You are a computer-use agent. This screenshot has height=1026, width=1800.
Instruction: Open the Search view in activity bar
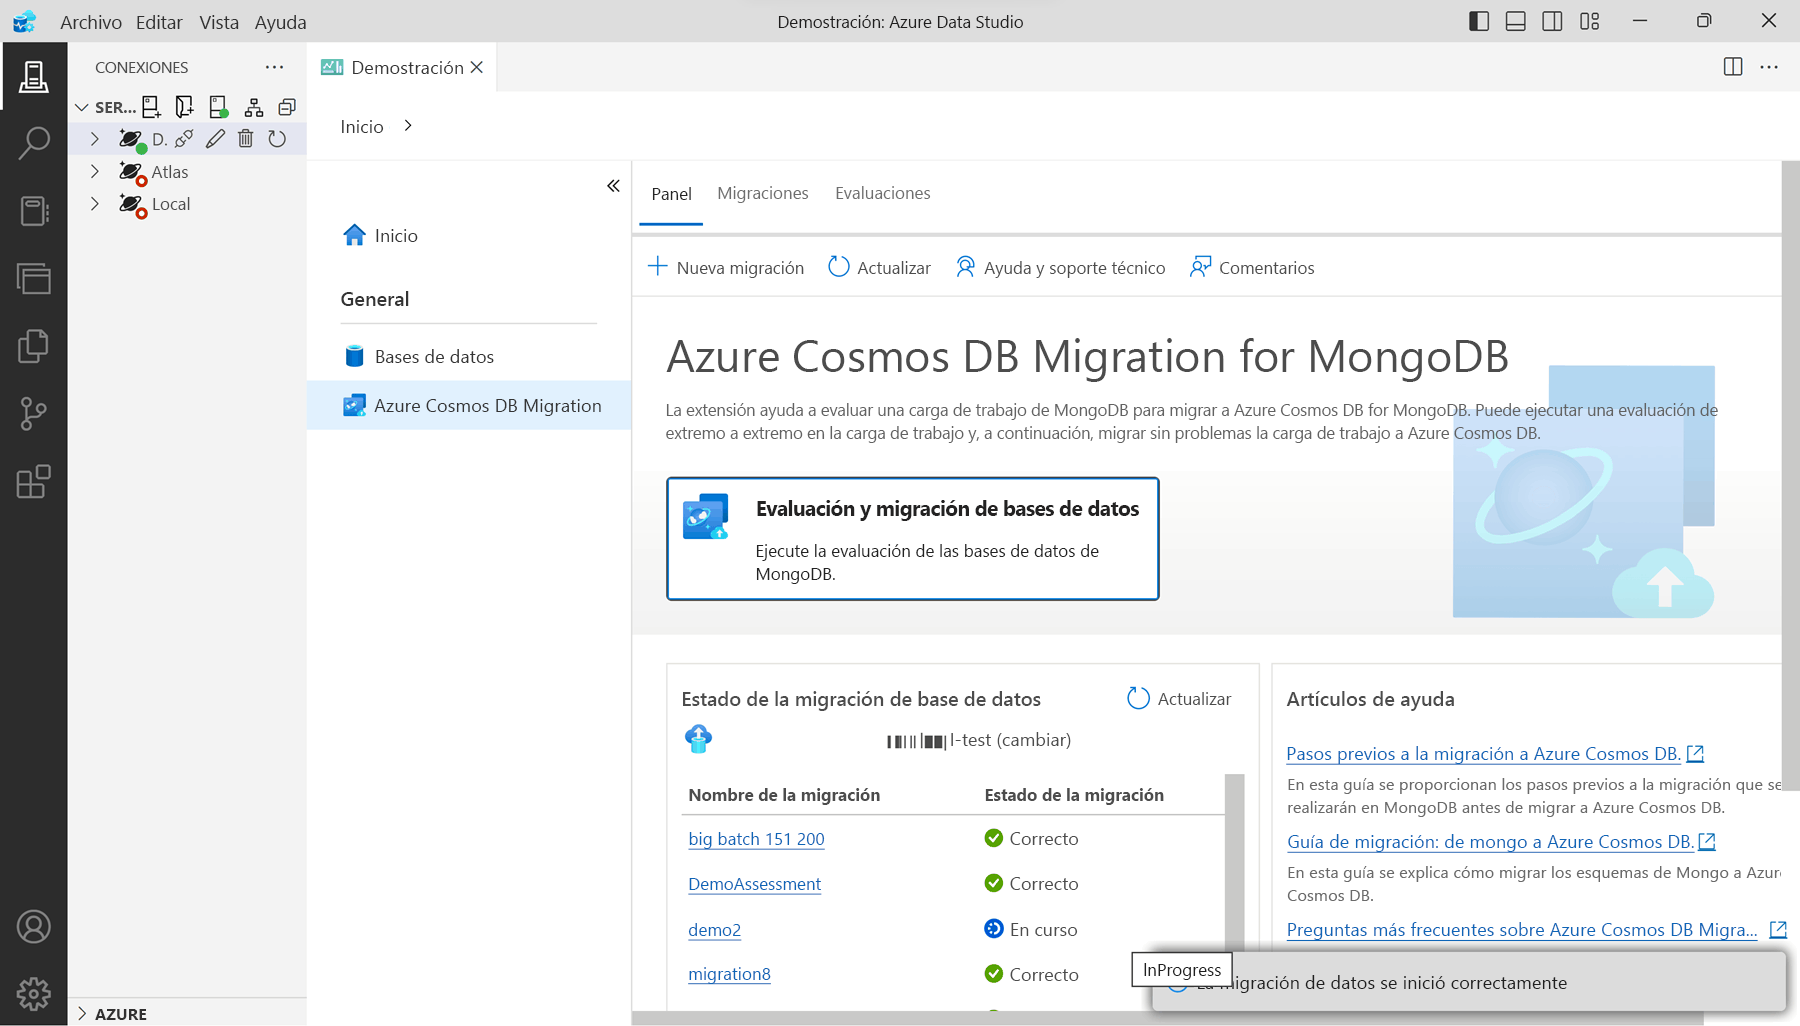34,143
